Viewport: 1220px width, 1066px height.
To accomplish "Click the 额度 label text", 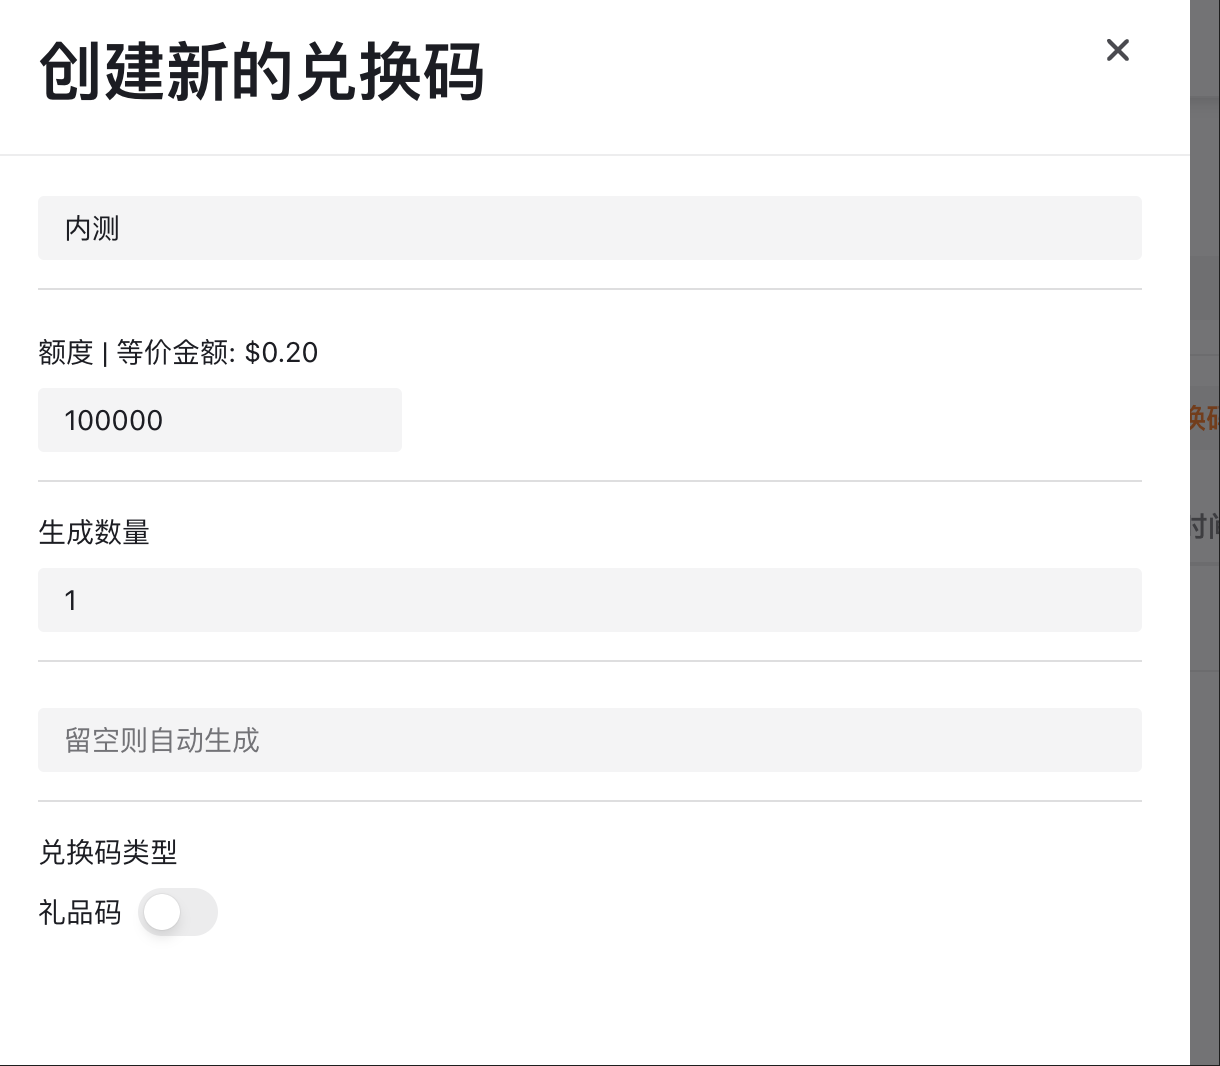I will [66, 352].
